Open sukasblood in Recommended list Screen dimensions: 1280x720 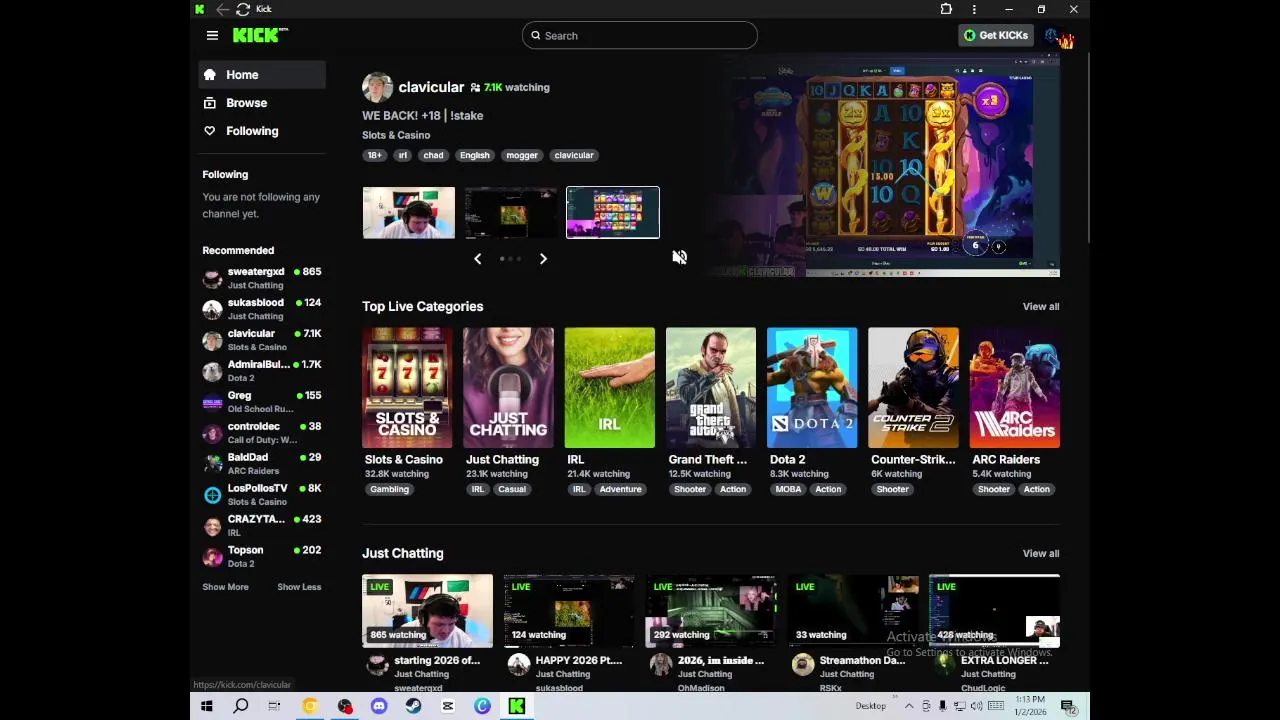[x=262, y=309]
